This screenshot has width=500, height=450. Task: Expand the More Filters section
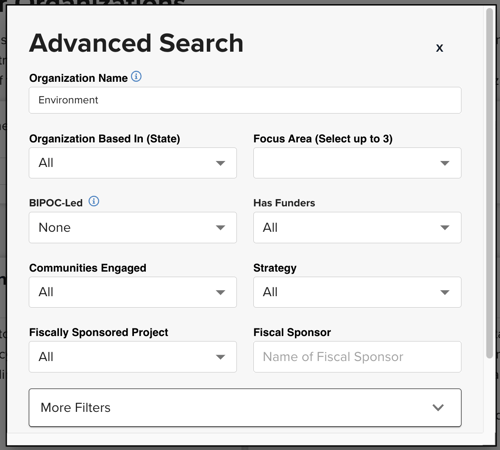click(245, 408)
